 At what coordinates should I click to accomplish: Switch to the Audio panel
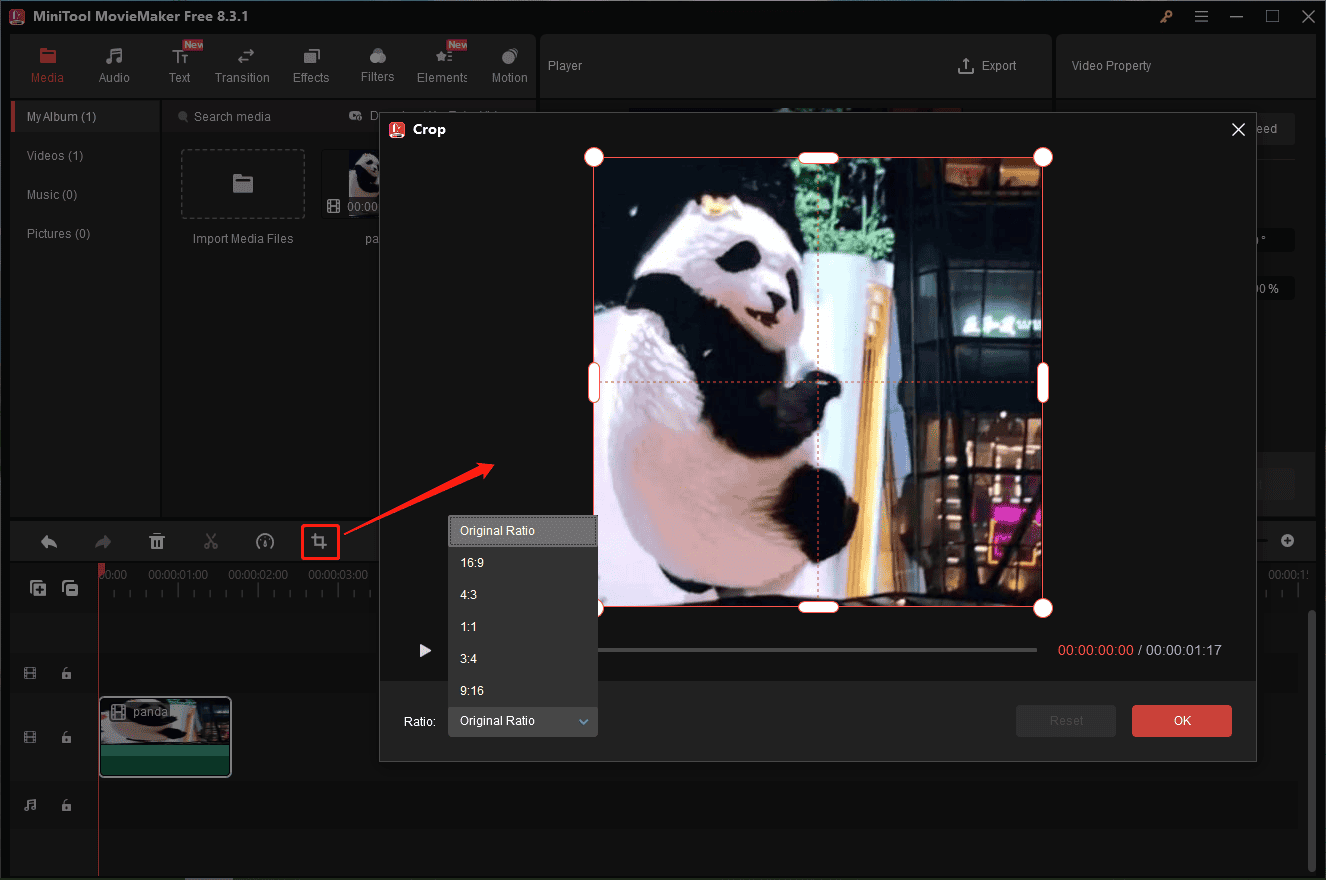click(x=113, y=63)
